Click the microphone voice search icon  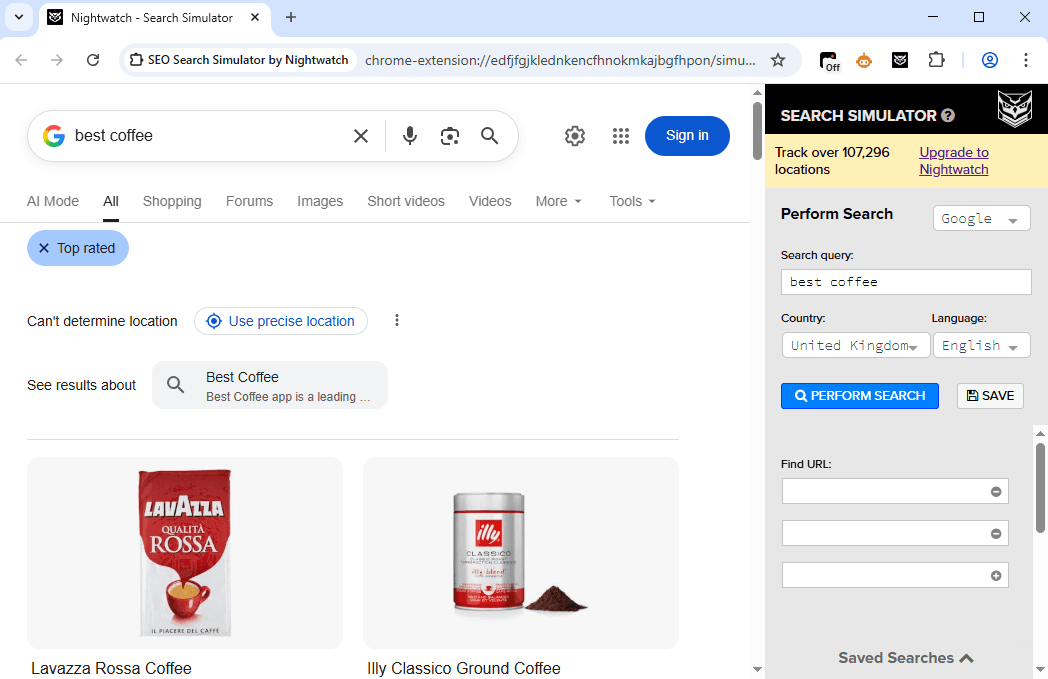tap(410, 136)
